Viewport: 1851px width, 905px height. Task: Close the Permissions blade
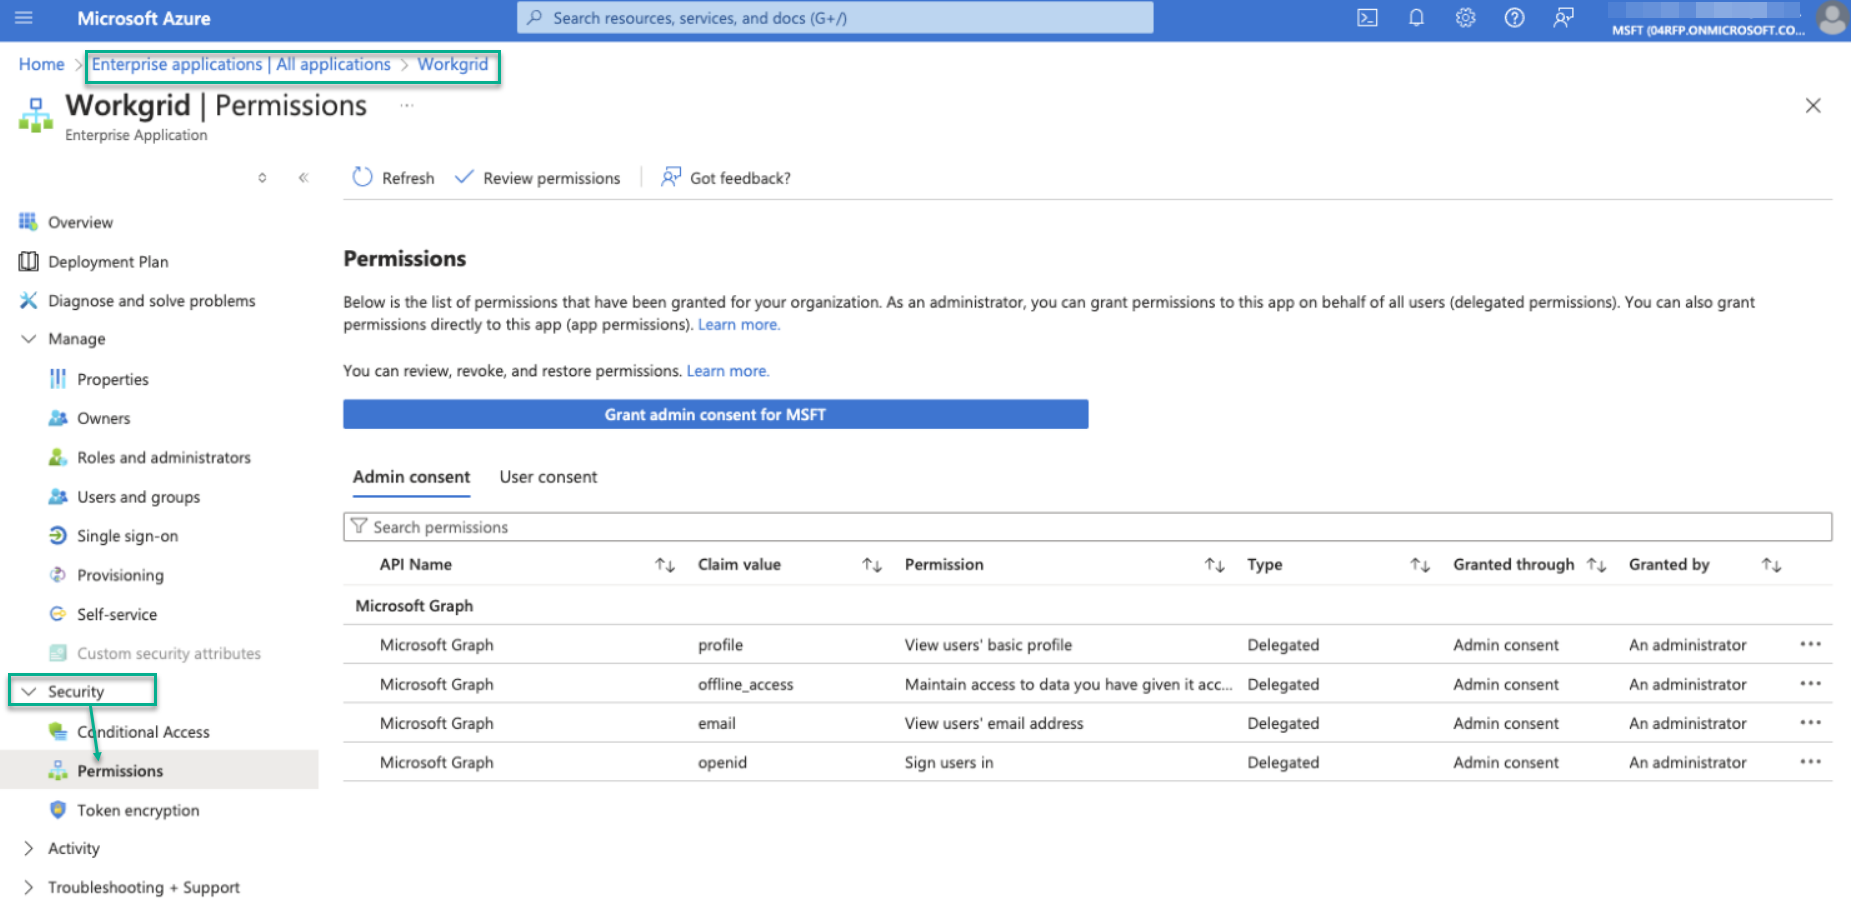pyautogui.click(x=1813, y=105)
